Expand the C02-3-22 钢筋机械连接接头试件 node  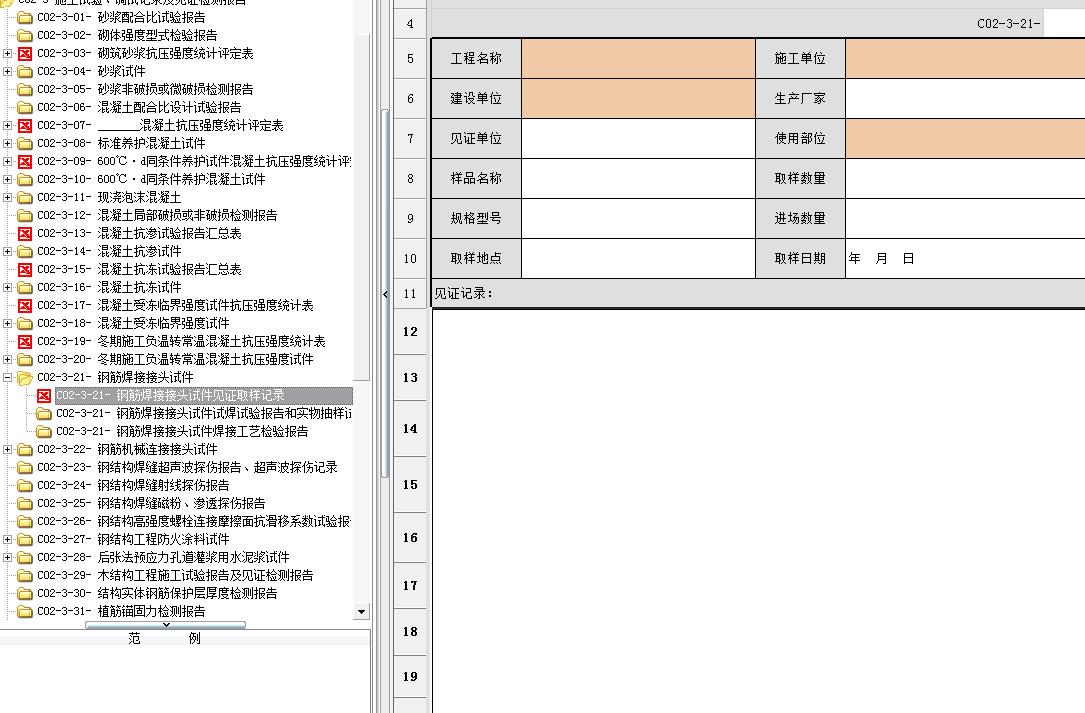[8, 449]
